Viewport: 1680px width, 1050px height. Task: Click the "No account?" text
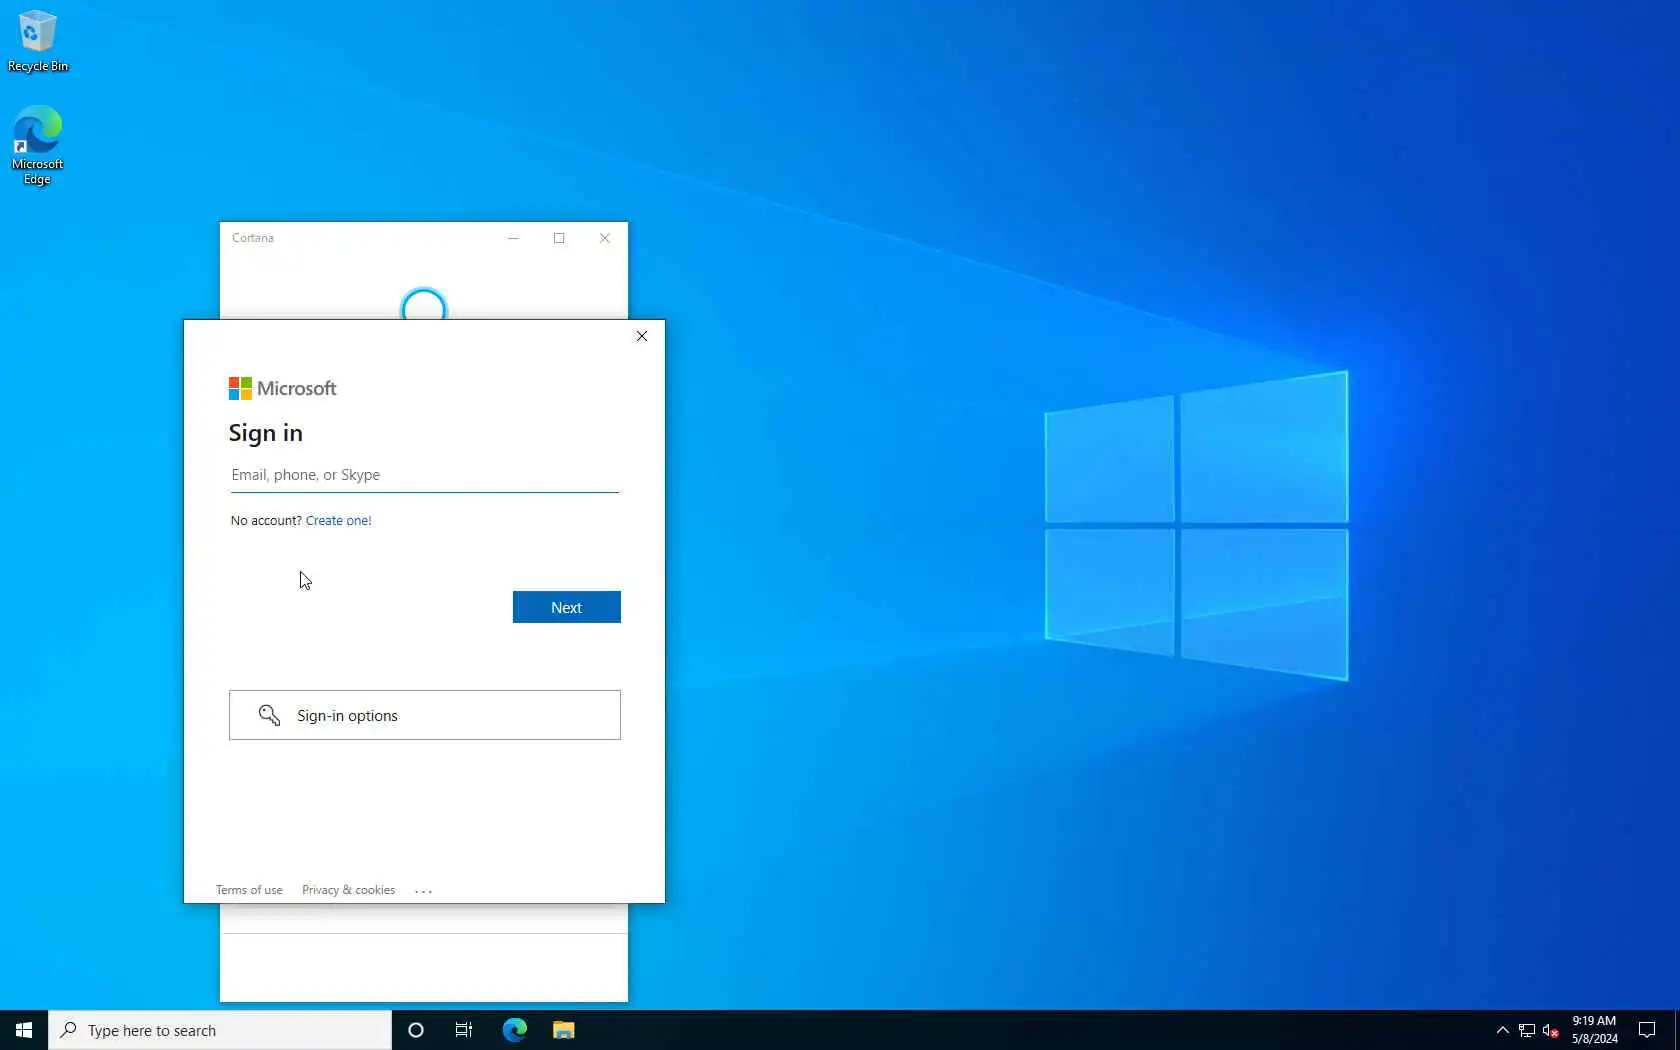tap(266, 520)
